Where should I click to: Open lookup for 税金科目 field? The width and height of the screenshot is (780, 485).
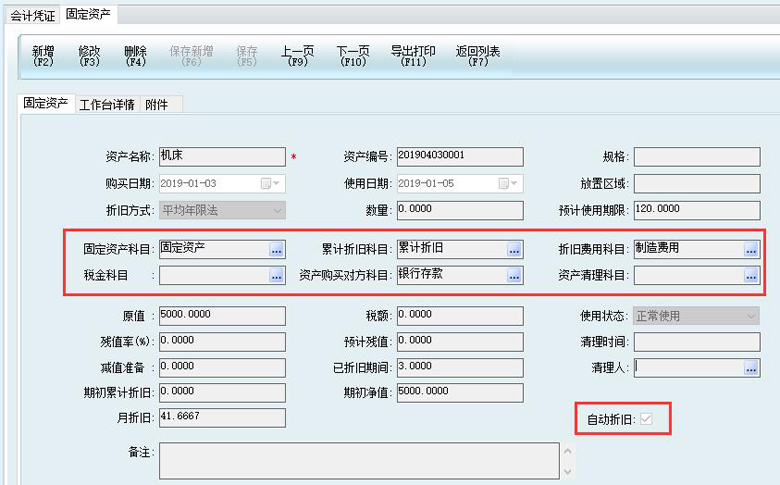pos(277,275)
